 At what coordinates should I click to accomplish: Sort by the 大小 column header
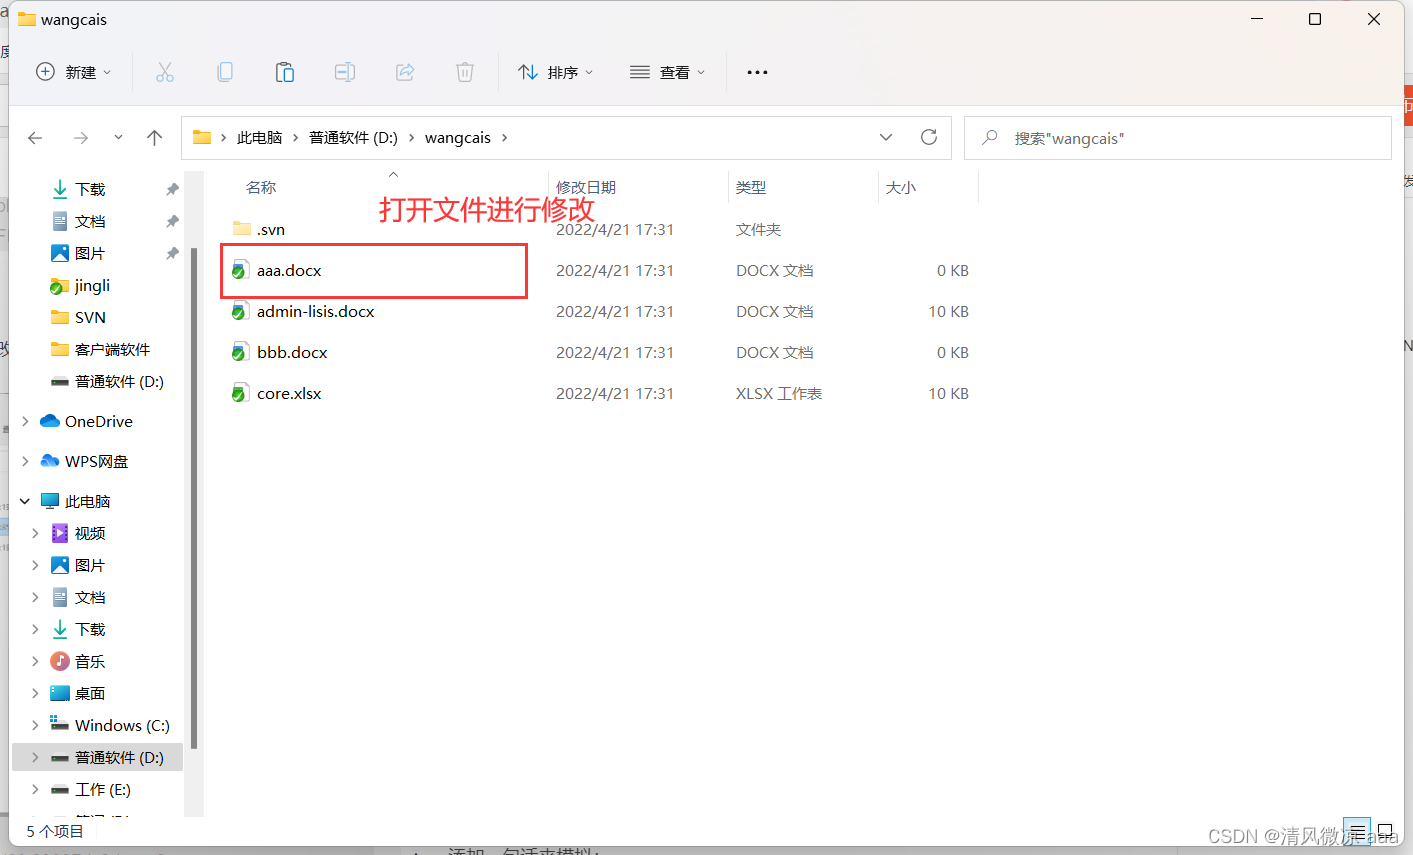pyautogui.click(x=901, y=187)
